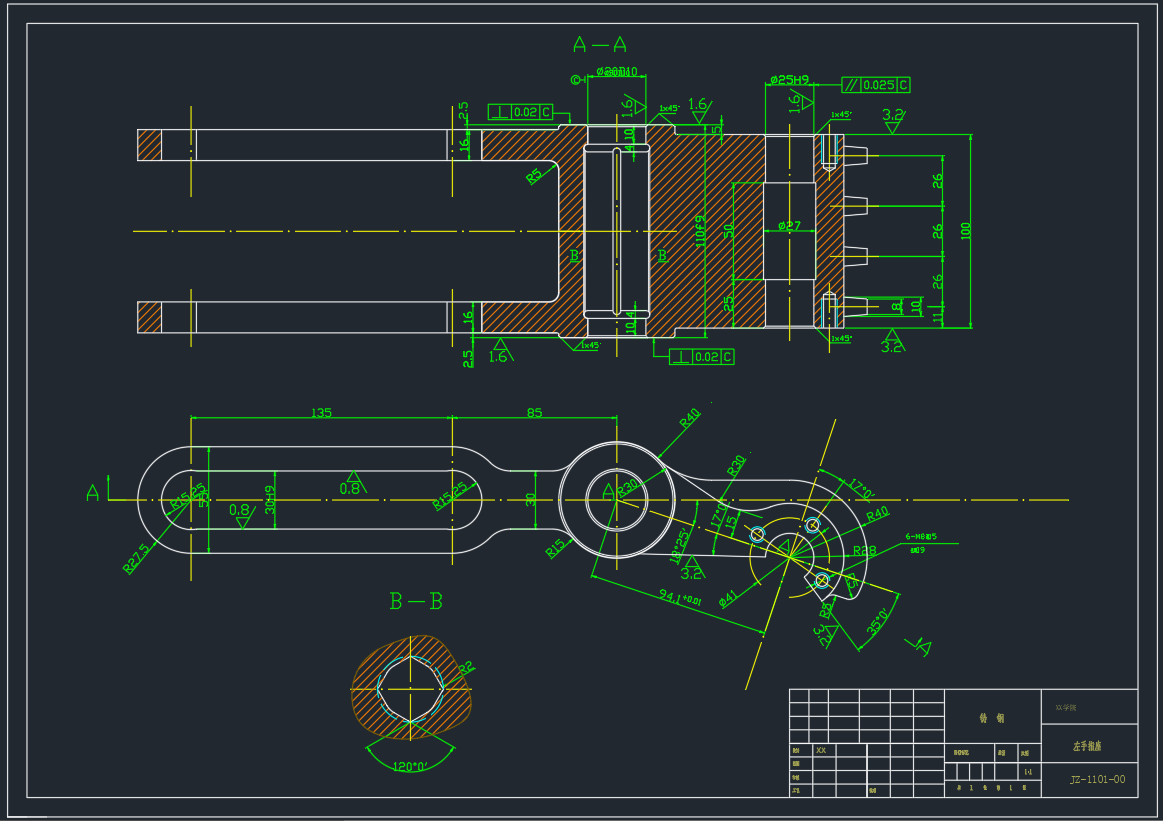Click the A—A section view title
Viewport: 1163px width, 821px height.
599,45
